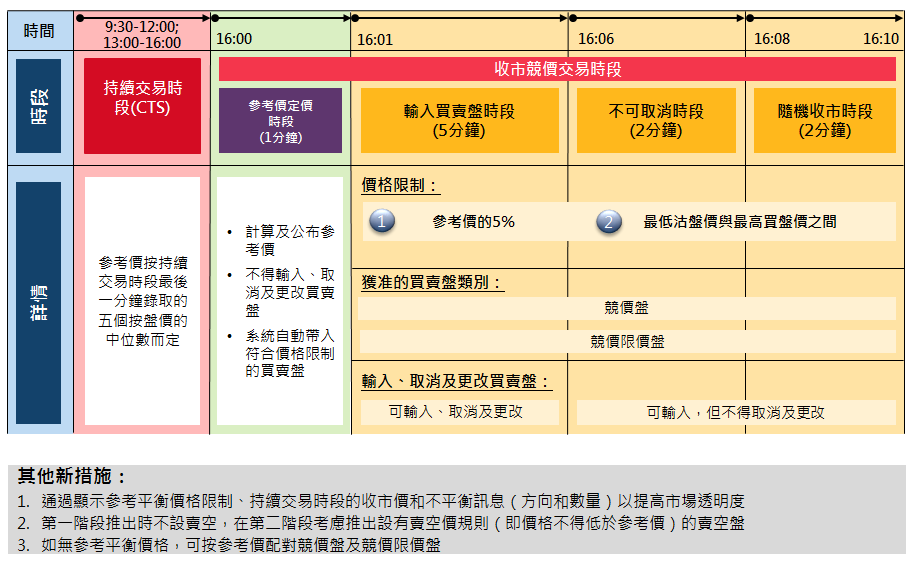The height and width of the screenshot is (564, 914).
Task: Select the 競價限價盤 bar
Action: 627,341
